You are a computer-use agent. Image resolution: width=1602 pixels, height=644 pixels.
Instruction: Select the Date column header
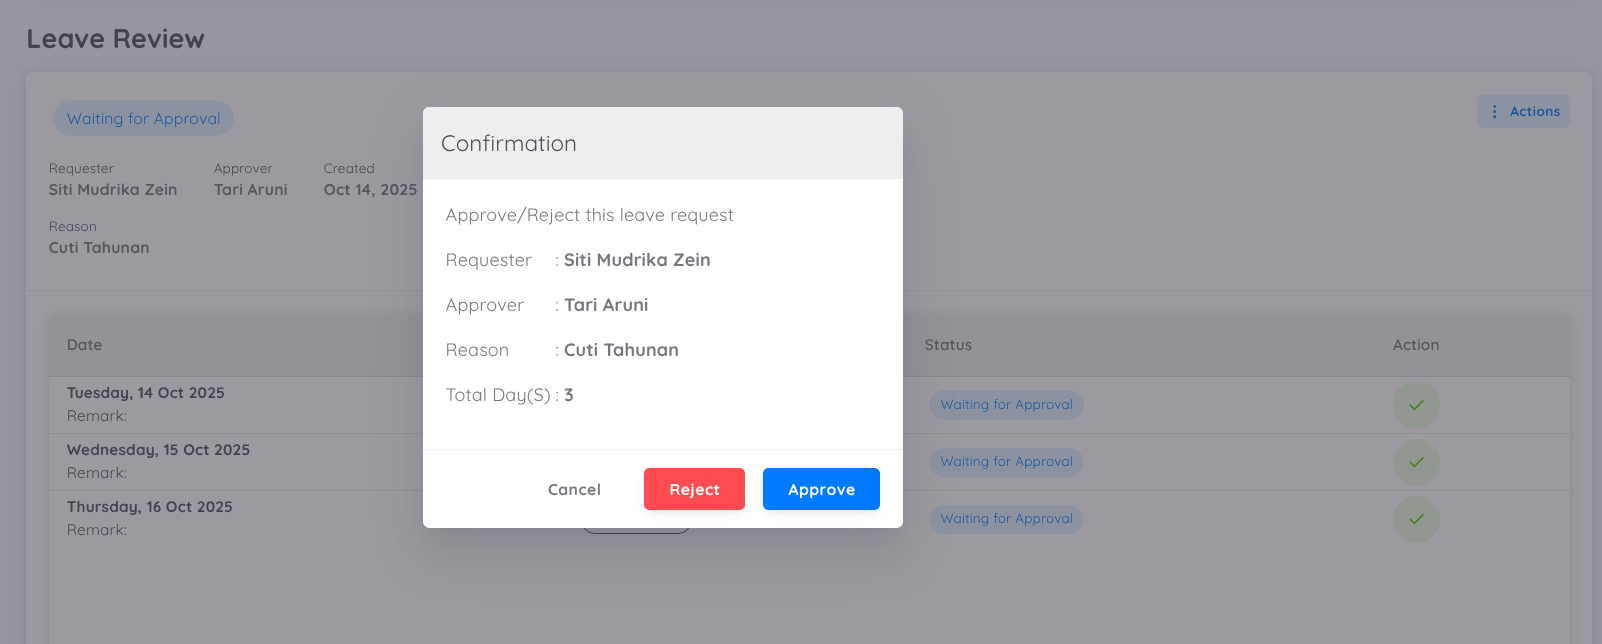[x=84, y=345]
